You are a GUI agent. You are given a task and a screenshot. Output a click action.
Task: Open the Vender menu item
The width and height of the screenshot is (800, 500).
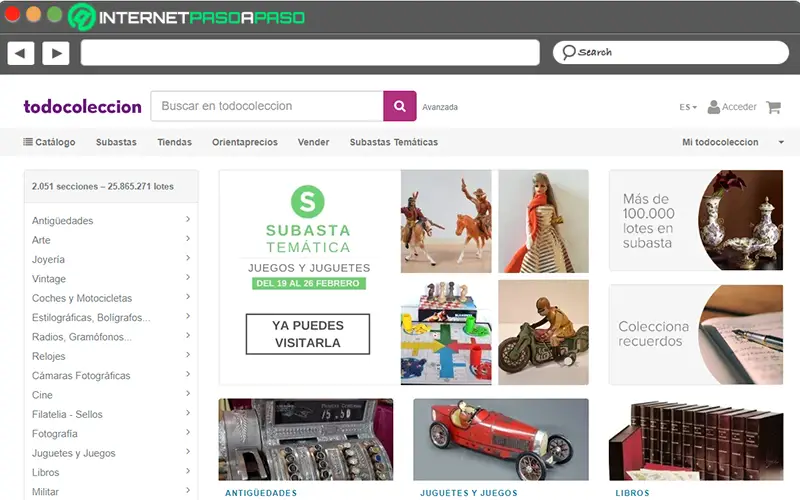313,142
